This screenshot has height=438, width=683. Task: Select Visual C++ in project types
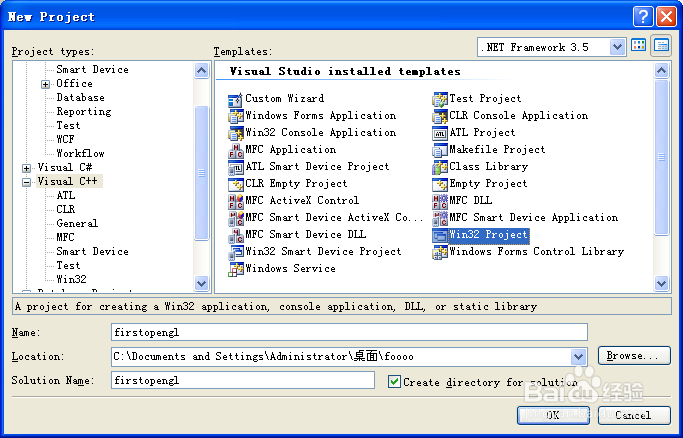pyautogui.click(x=68, y=181)
